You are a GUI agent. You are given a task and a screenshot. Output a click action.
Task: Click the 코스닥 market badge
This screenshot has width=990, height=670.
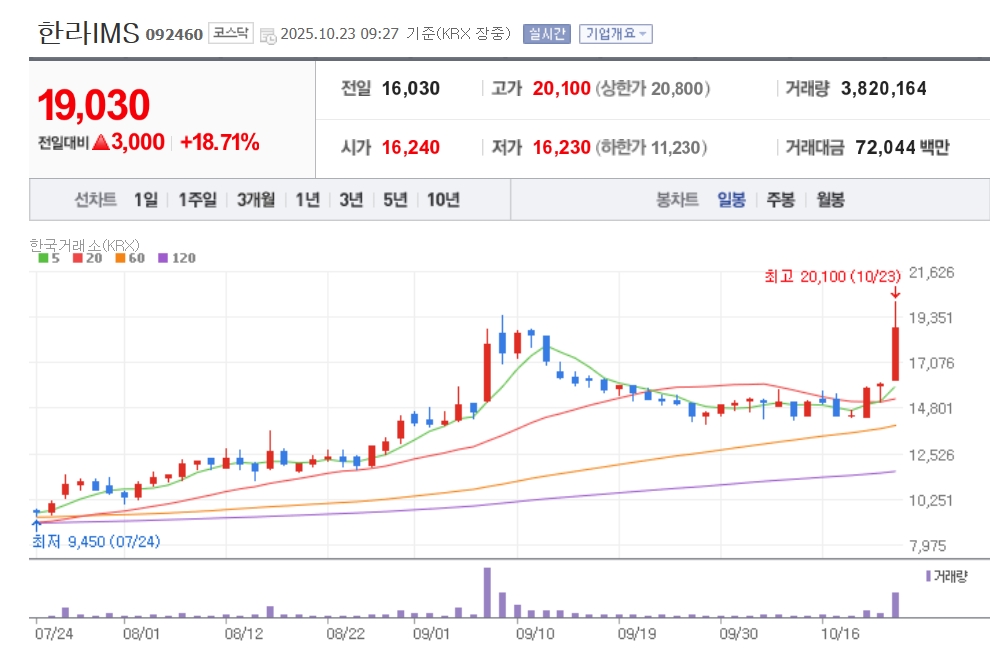pyautogui.click(x=232, y=34)
